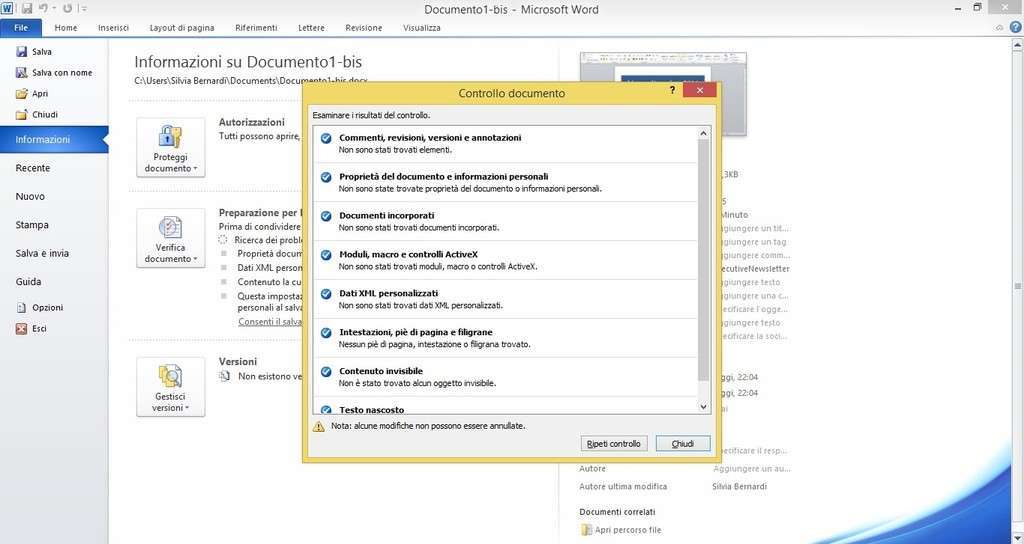Click the Salva disk icon in sidebar
1024x544 pixels.
[x=22, y=52]
